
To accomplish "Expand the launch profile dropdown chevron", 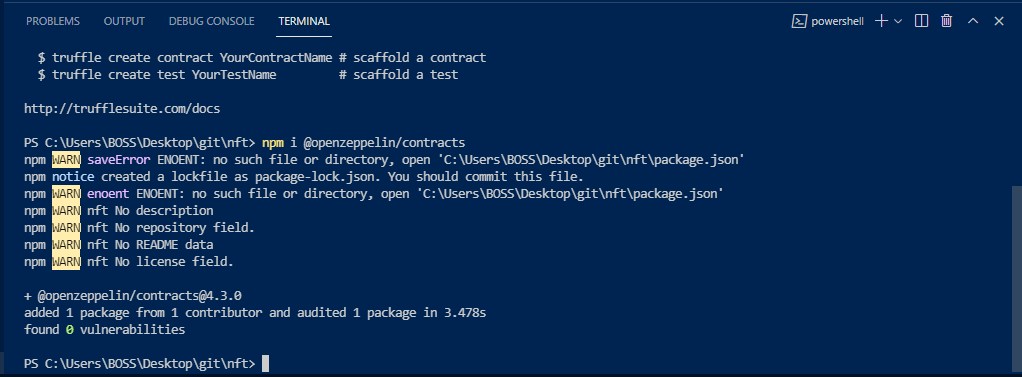I will point(898,22).
